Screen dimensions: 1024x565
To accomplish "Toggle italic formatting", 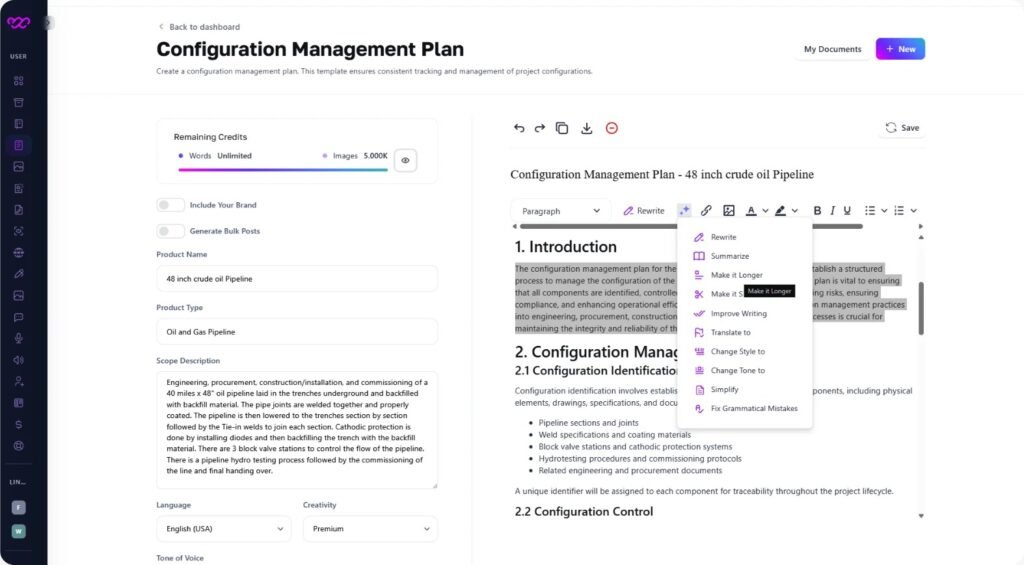I will [832, 210].
